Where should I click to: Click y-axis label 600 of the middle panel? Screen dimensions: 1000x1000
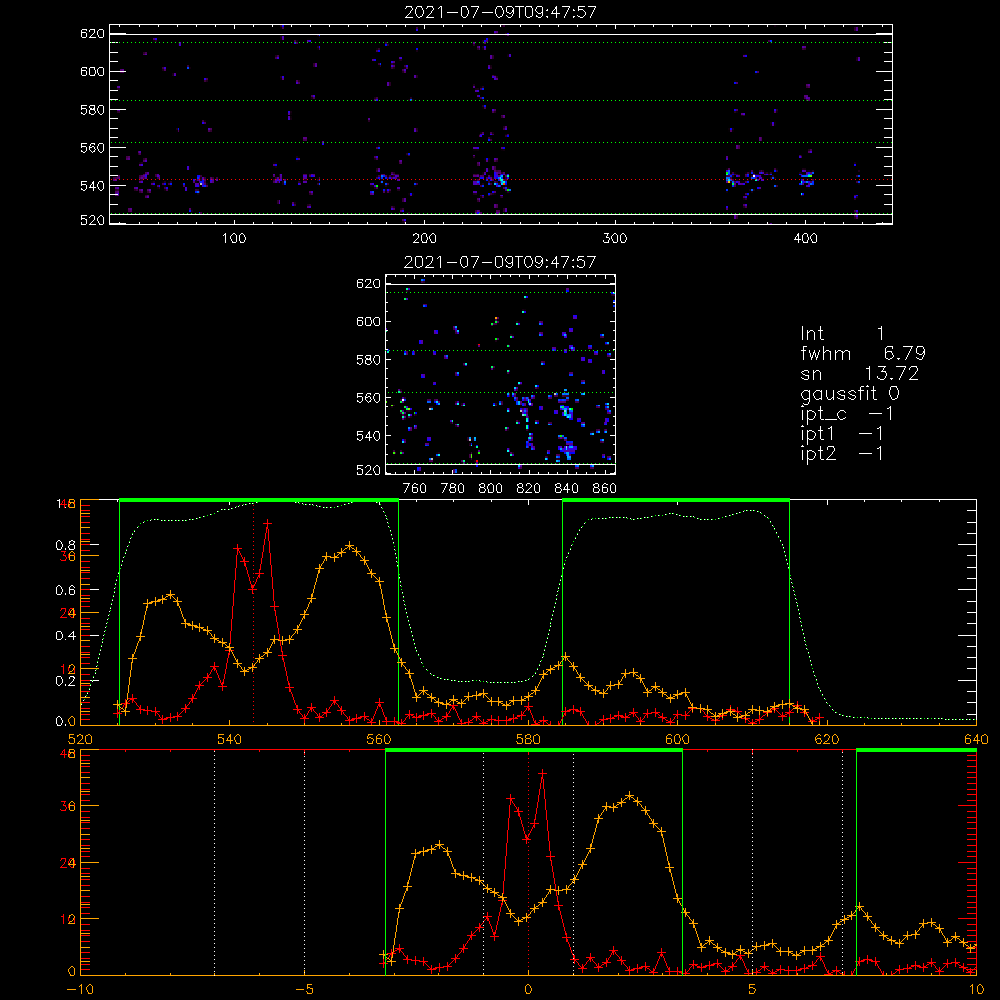[369, 321]
